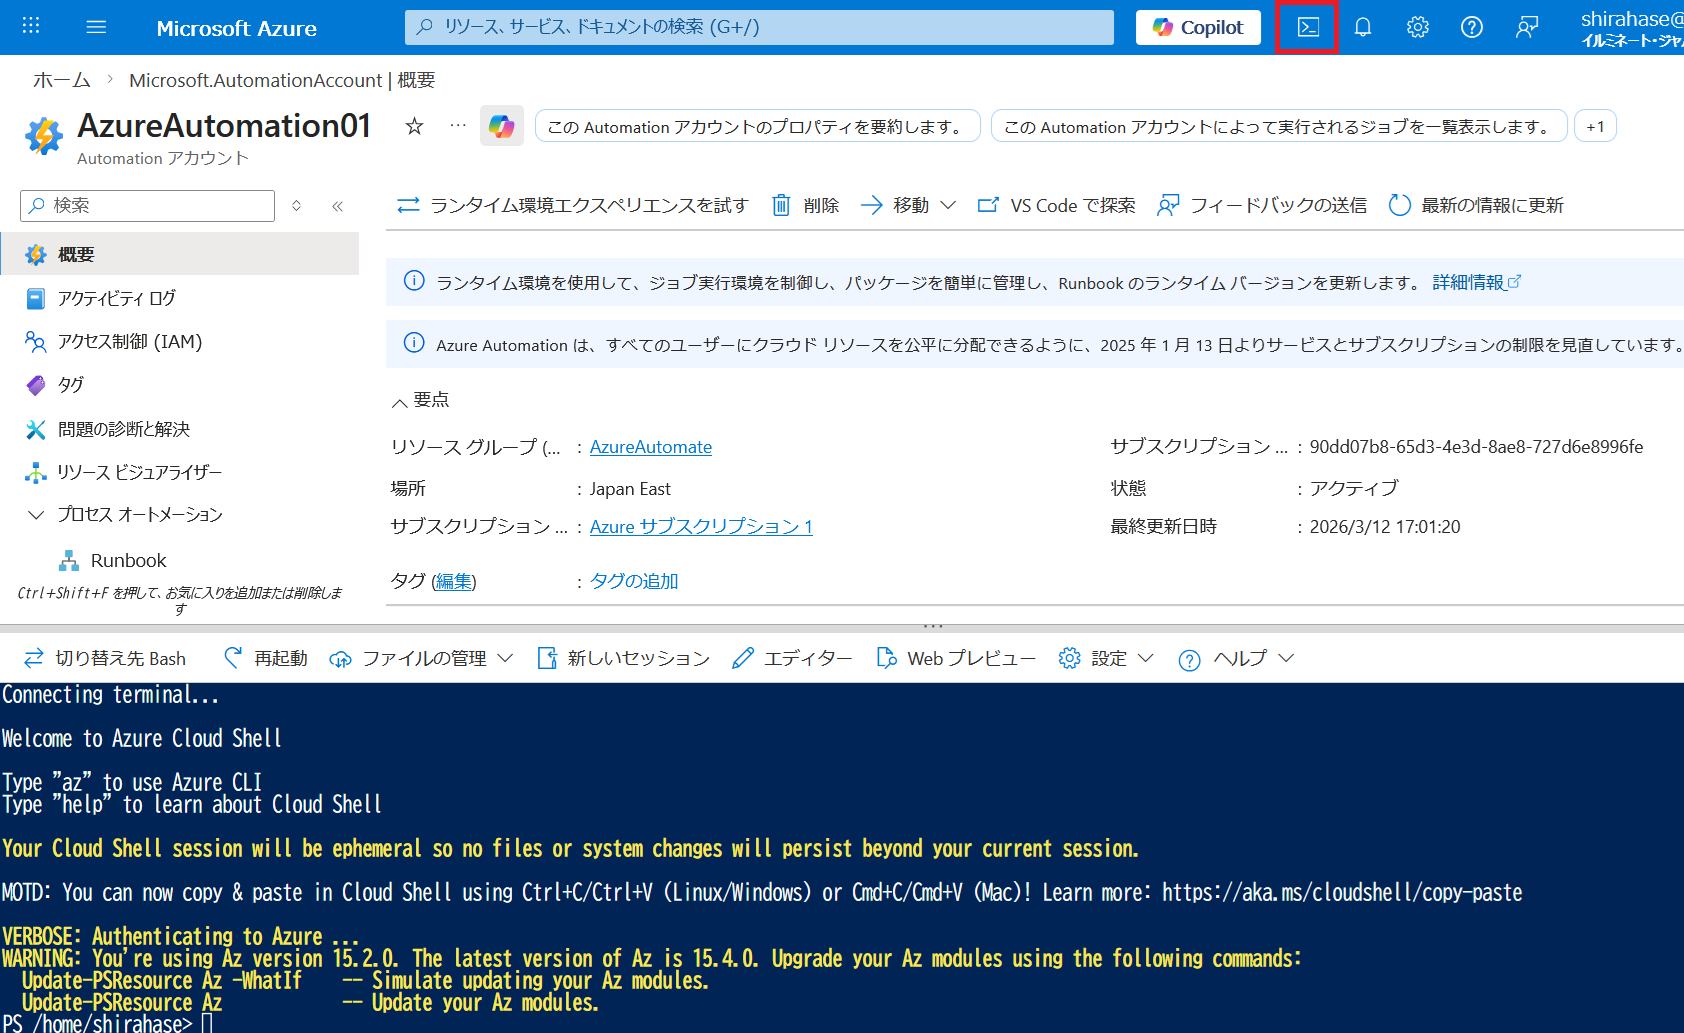The image size is (1684, 1033).
Task: Open the portal hamburger menu
Action: pyautogui.click(x=96, y=27)
